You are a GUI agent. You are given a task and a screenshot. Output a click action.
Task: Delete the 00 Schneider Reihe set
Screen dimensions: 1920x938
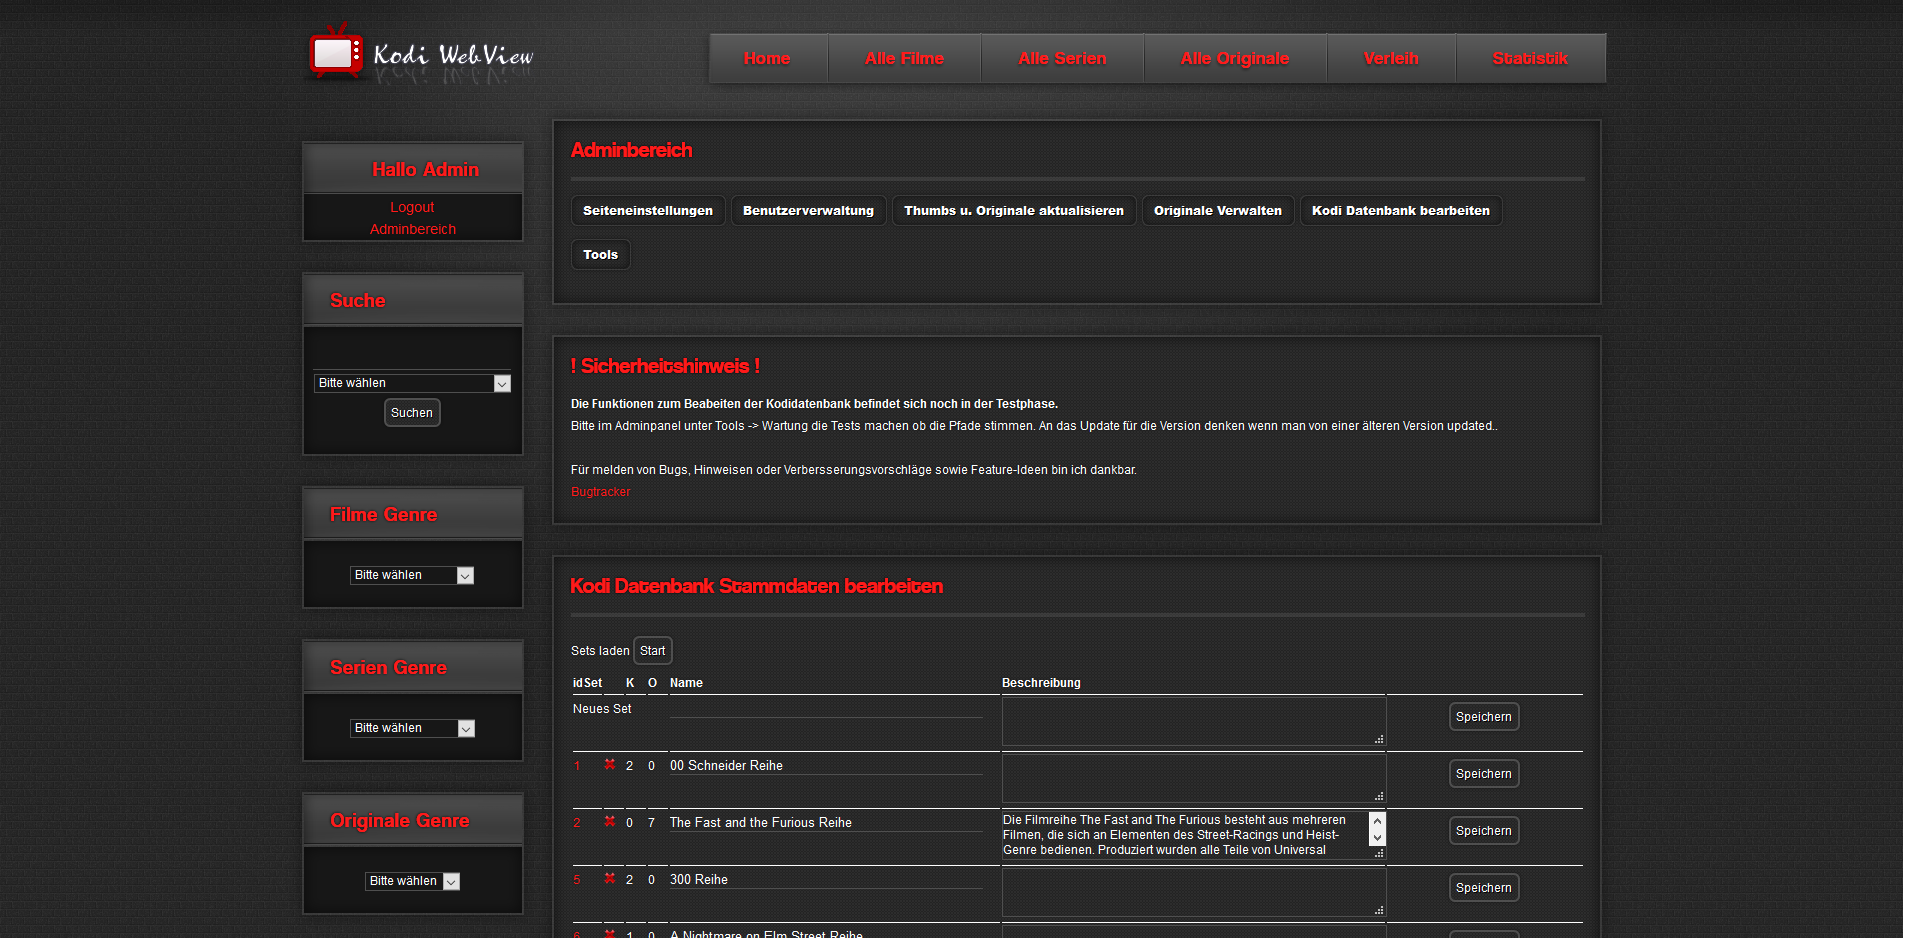609,765
